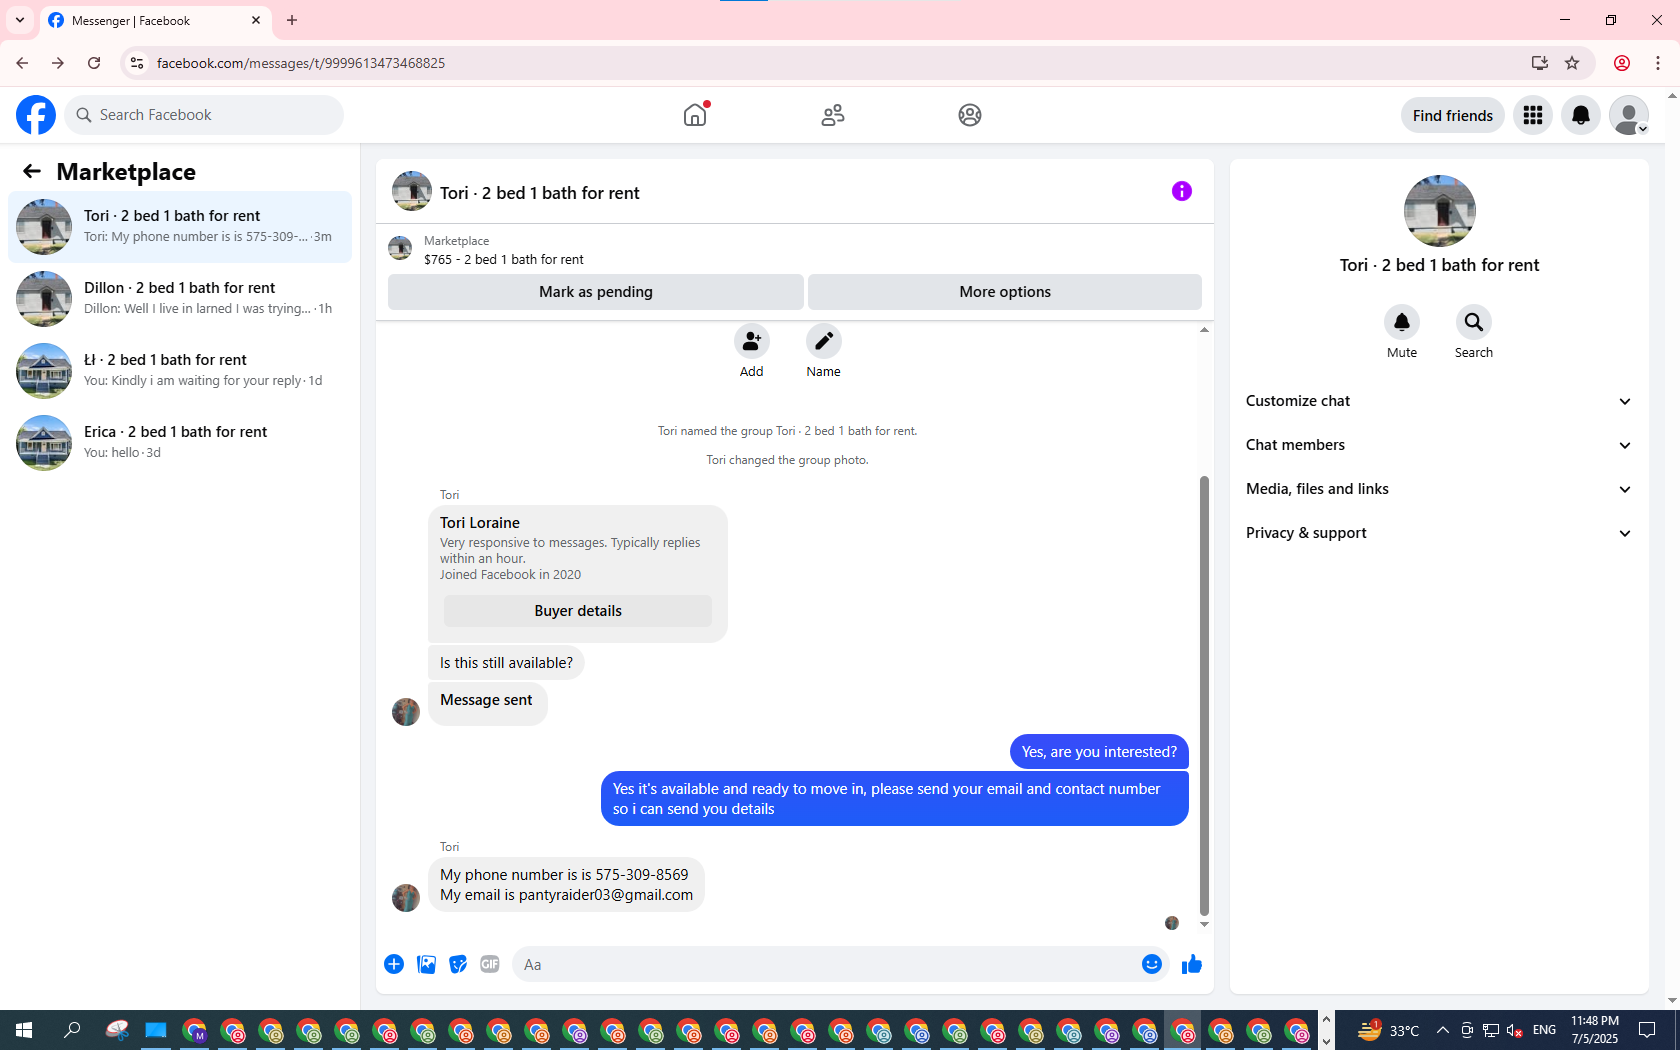Click the browser address bar URL

[x=301, y=63]
